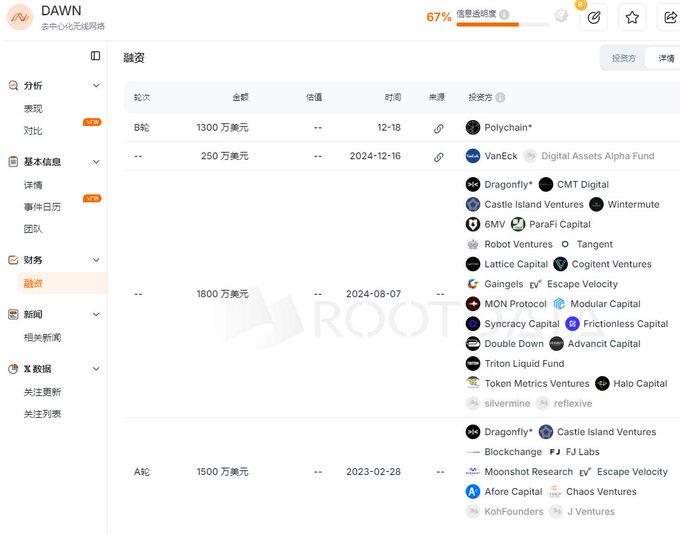The image size is (680, 534).
Task: Collapse the 分析 sidebar section
Action: (96, 86)
